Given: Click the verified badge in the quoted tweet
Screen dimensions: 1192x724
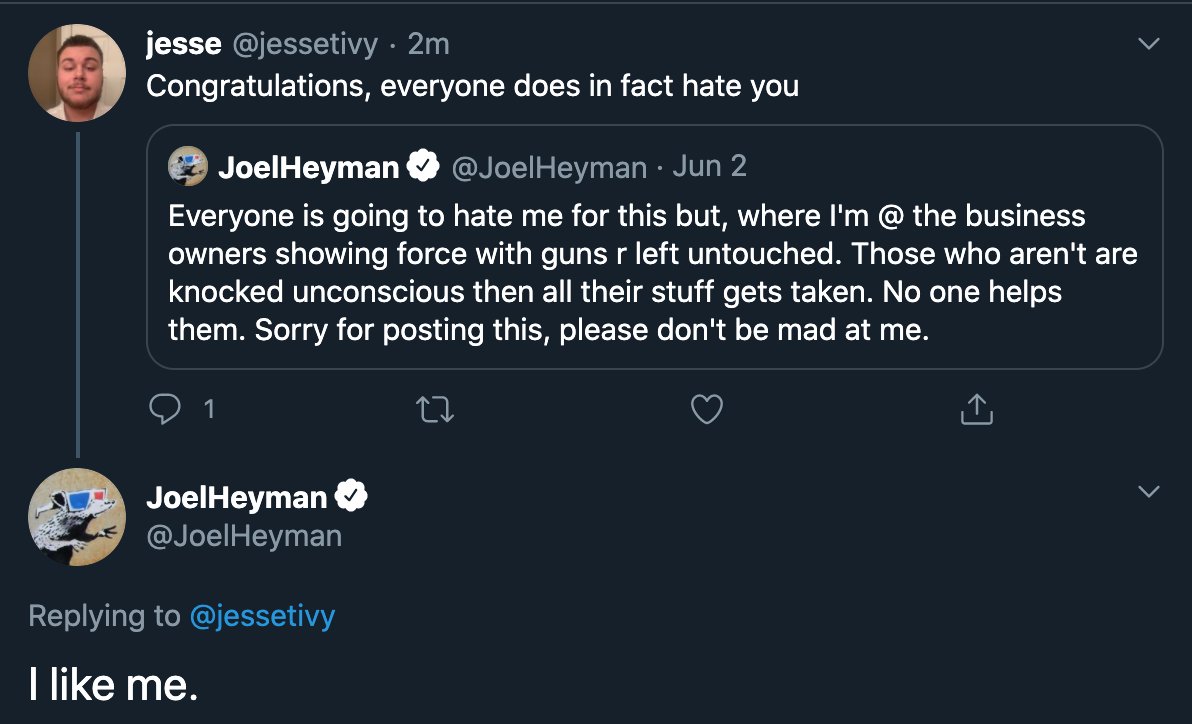Looking at the screenshot, I should click(424, 167).
